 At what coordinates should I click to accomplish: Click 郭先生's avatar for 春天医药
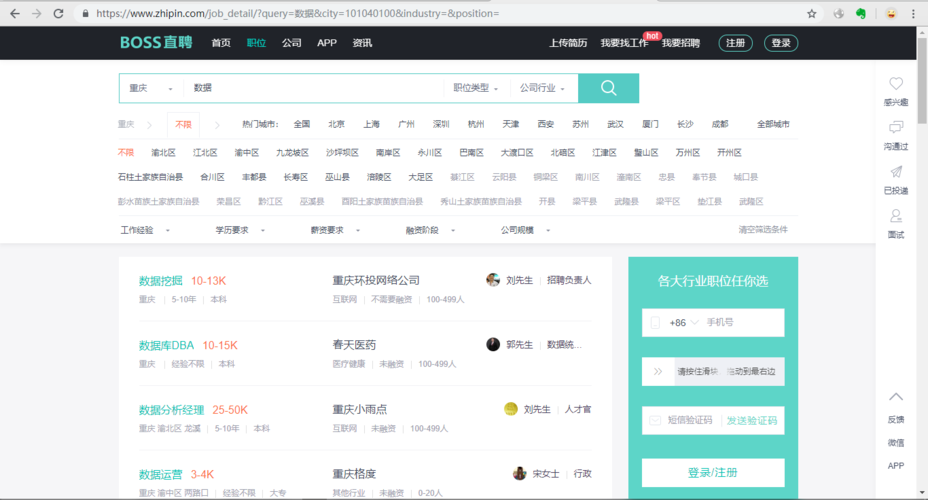pyautogui.click(x=493, y=344)
